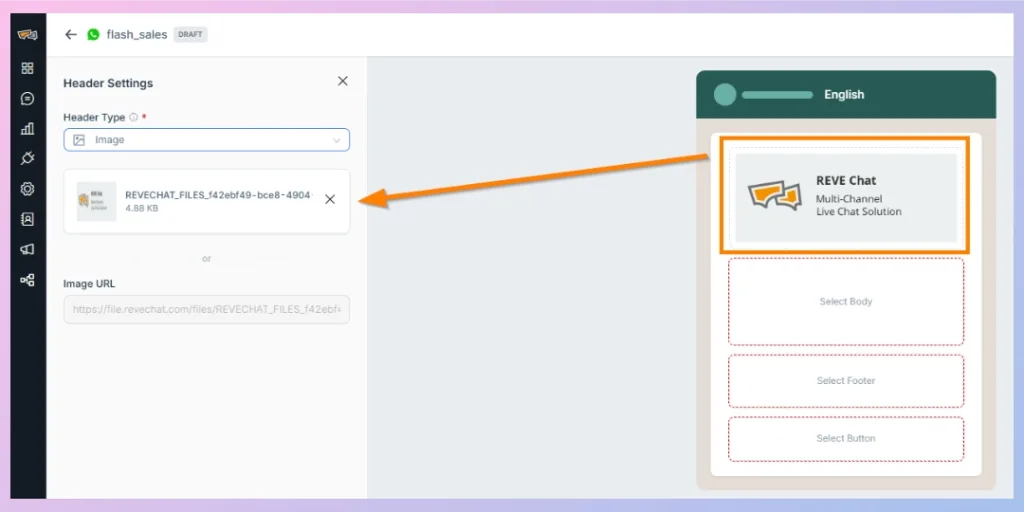
Task: Open the plug integrations icon in sidebar
Action: (x=27, y=159)
